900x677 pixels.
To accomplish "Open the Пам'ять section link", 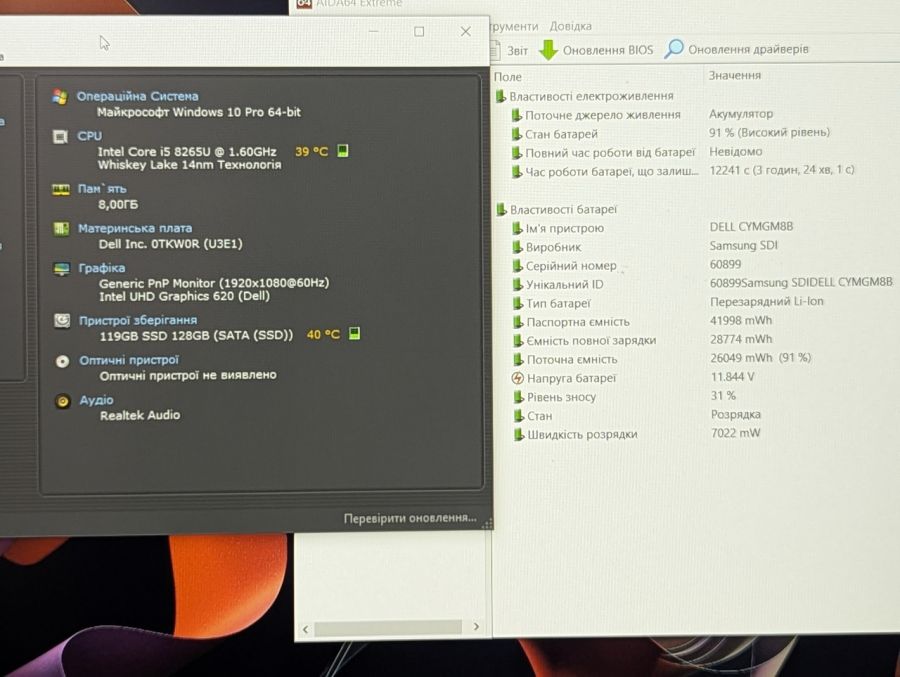I will click(102, 189).
